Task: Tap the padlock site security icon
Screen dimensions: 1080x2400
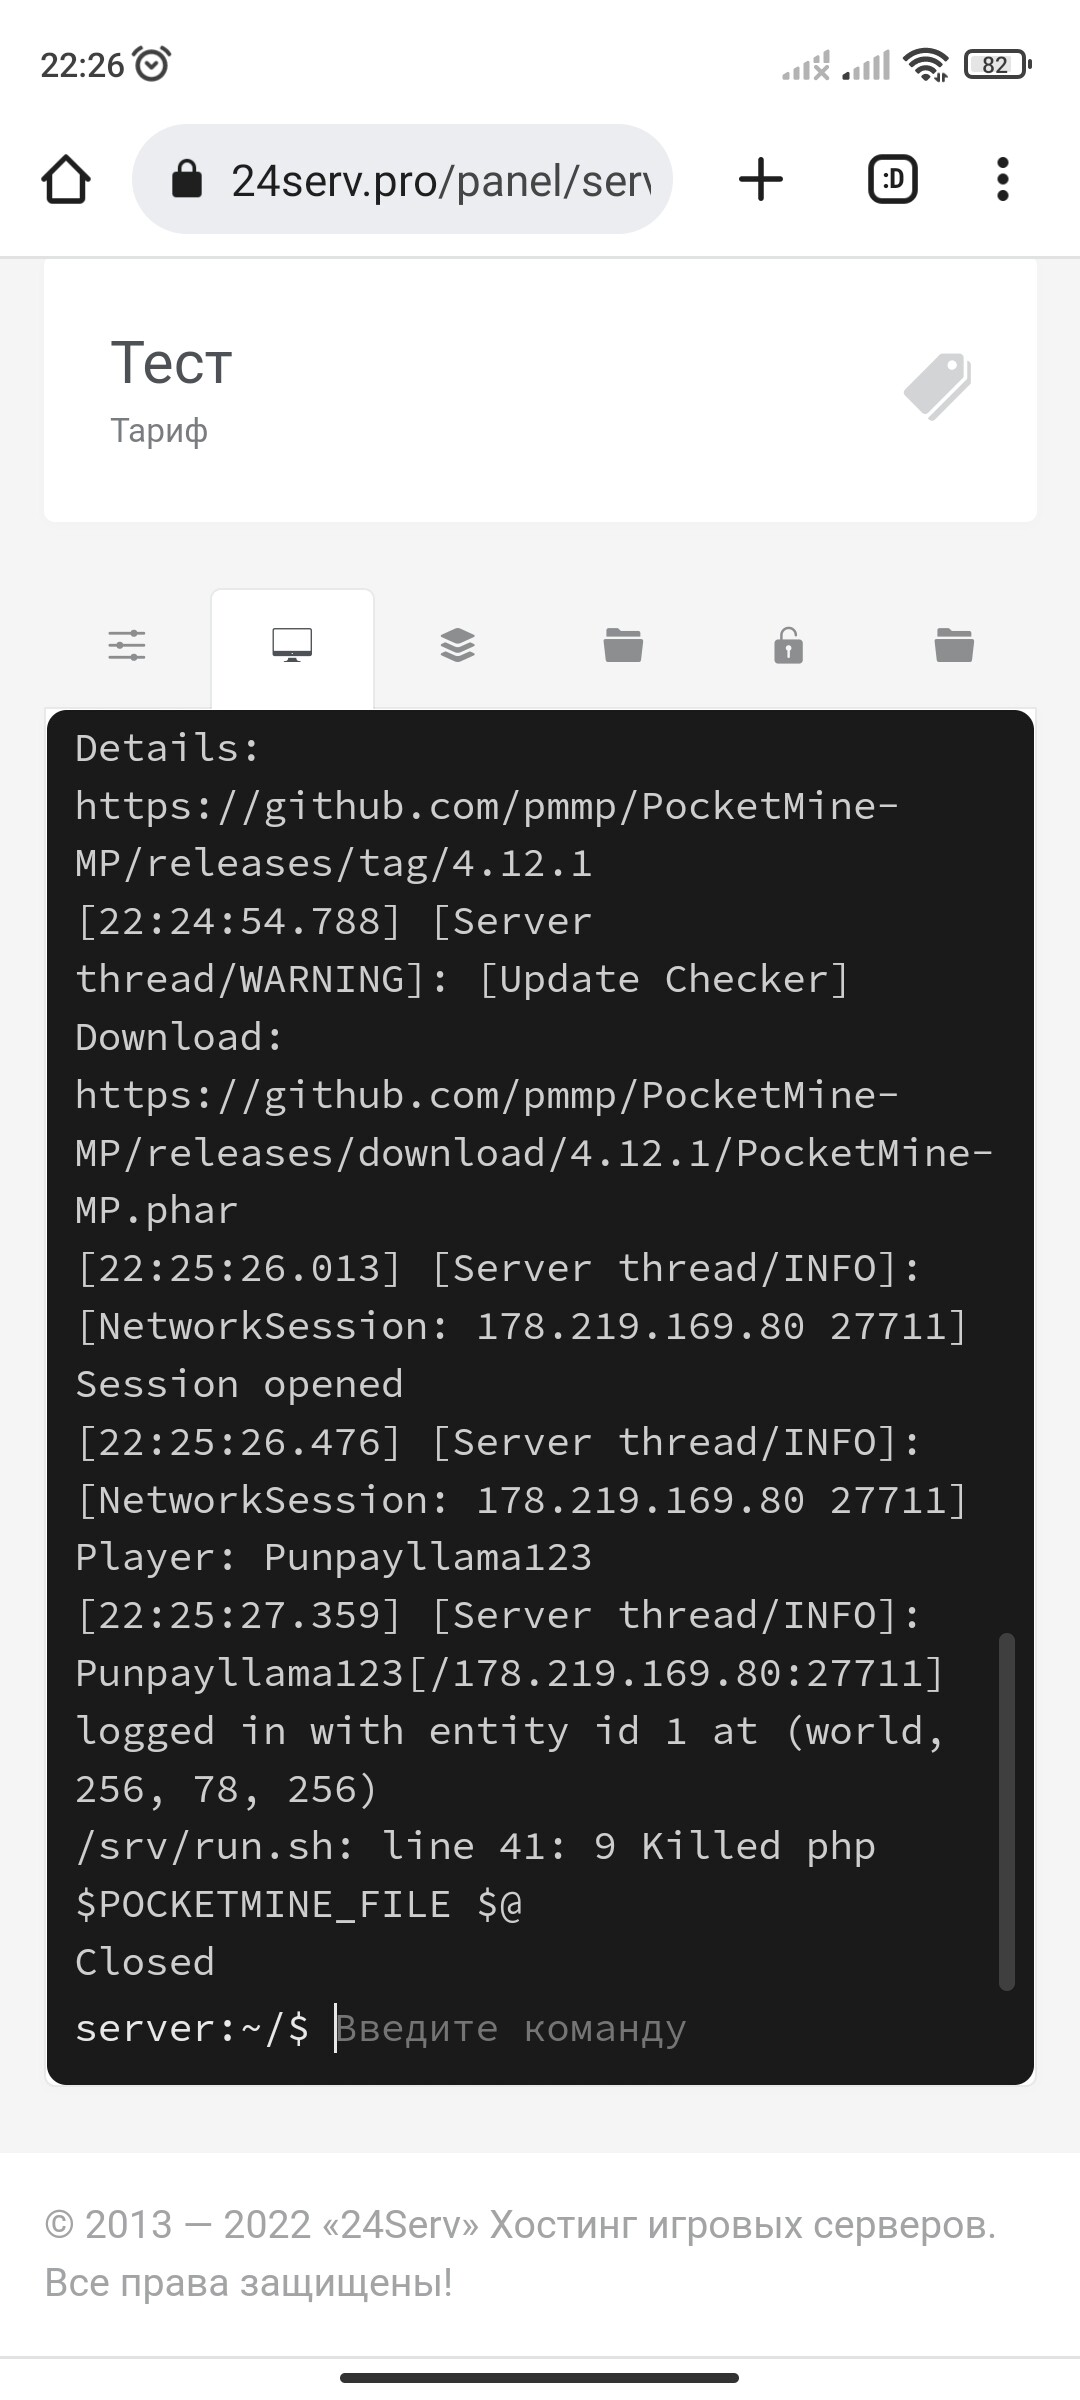Action: 187,181
